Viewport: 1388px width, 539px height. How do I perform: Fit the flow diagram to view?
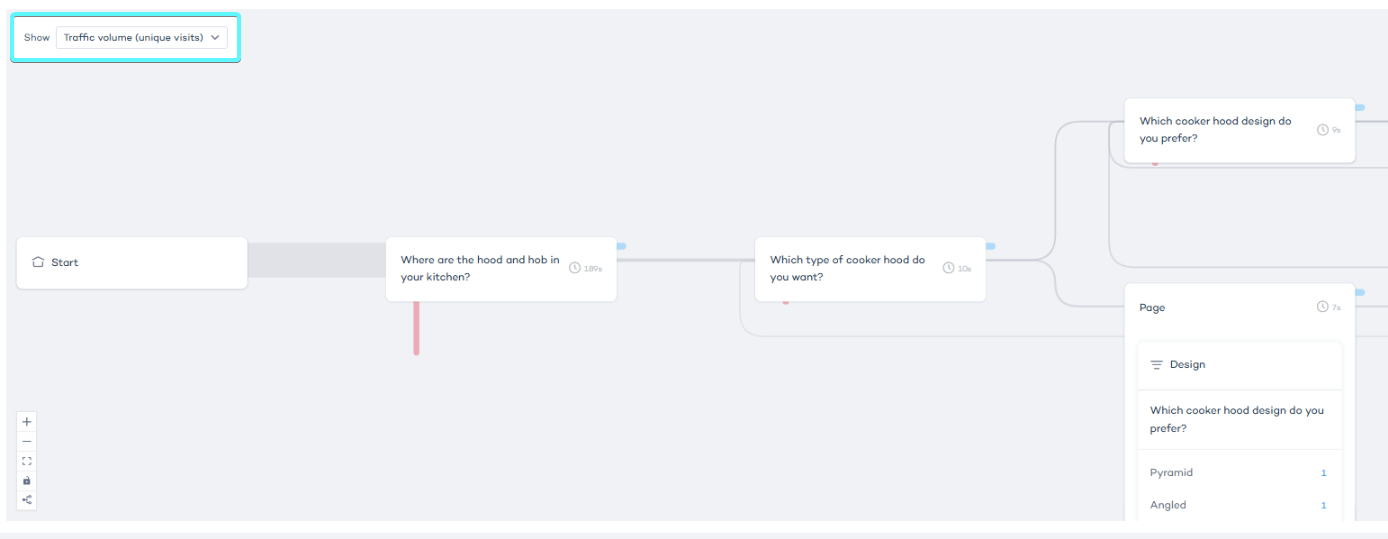click(27, 461)
